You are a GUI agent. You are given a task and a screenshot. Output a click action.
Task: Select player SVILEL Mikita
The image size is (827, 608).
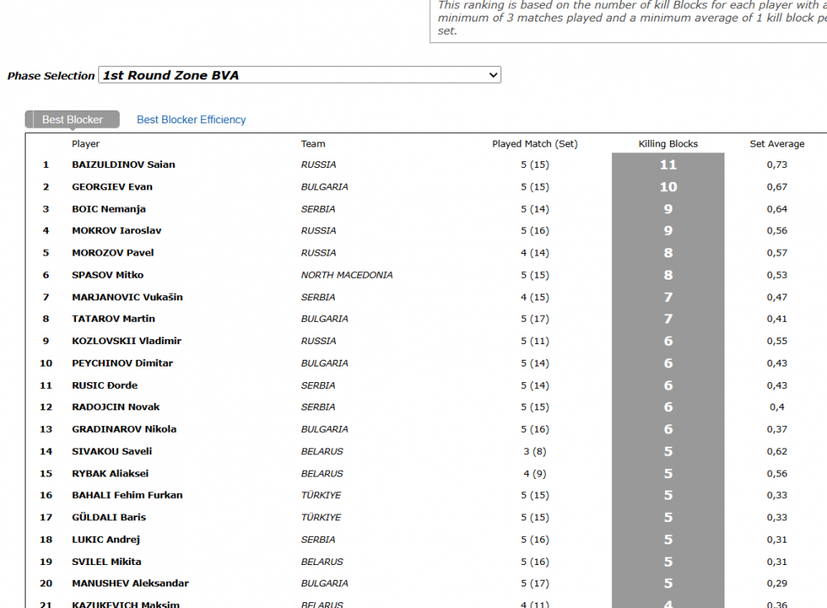click(107, 561)
